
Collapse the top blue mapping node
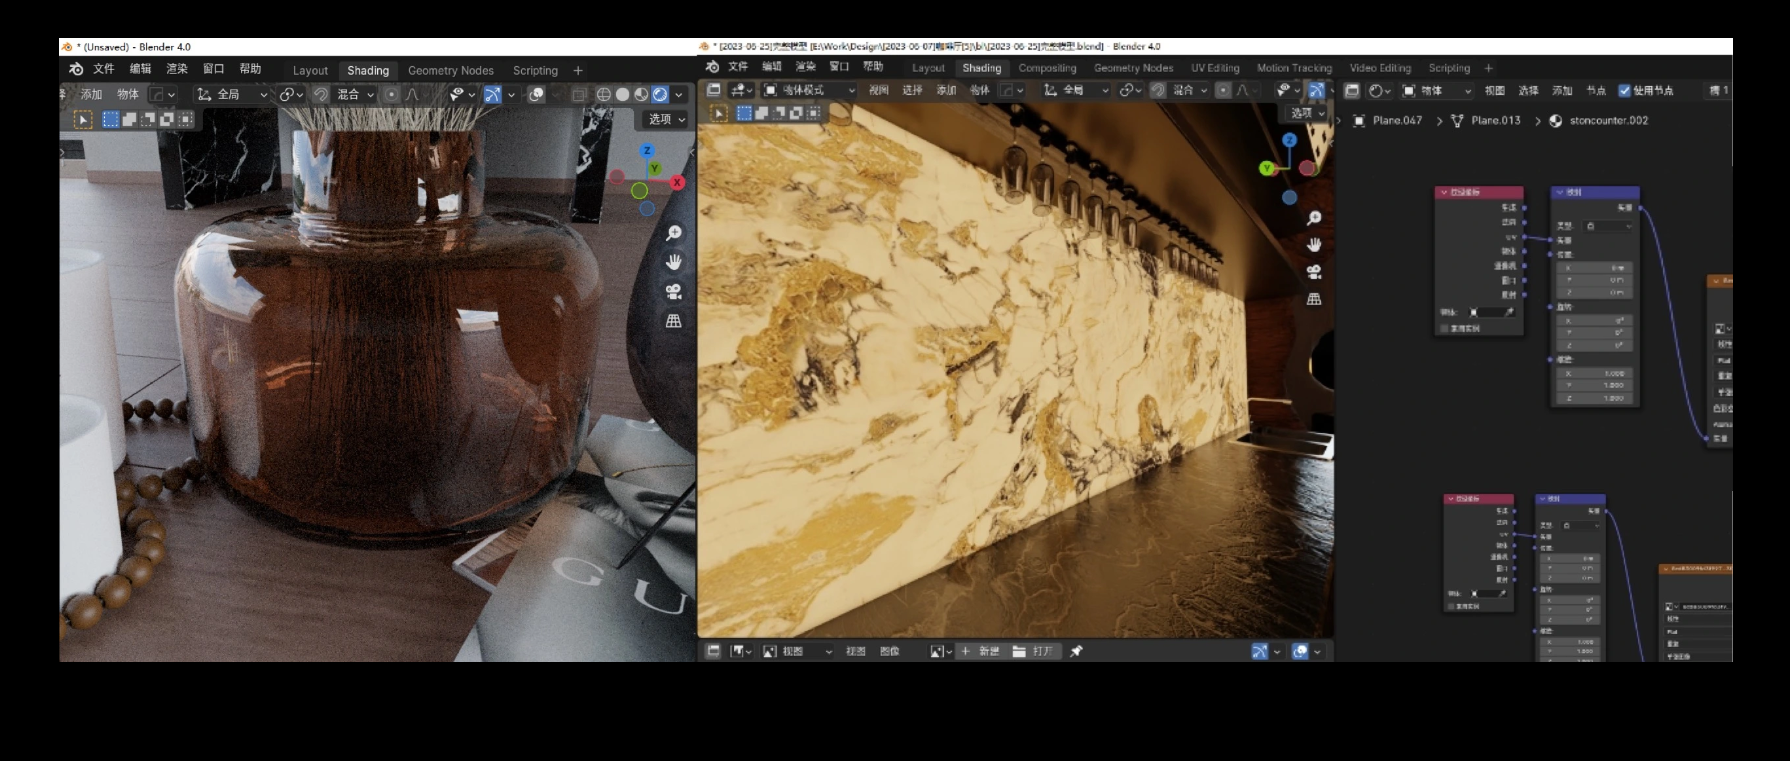click(1559, 192)
